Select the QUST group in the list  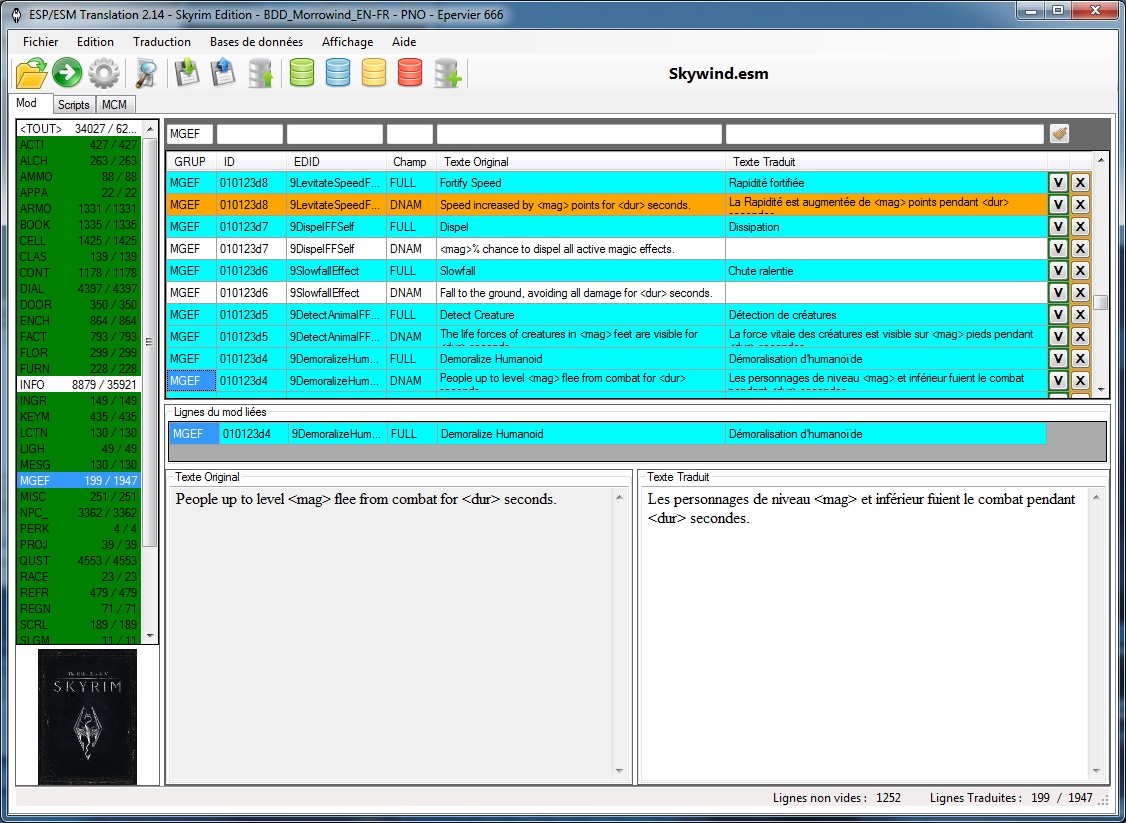(x=78, y=560)
